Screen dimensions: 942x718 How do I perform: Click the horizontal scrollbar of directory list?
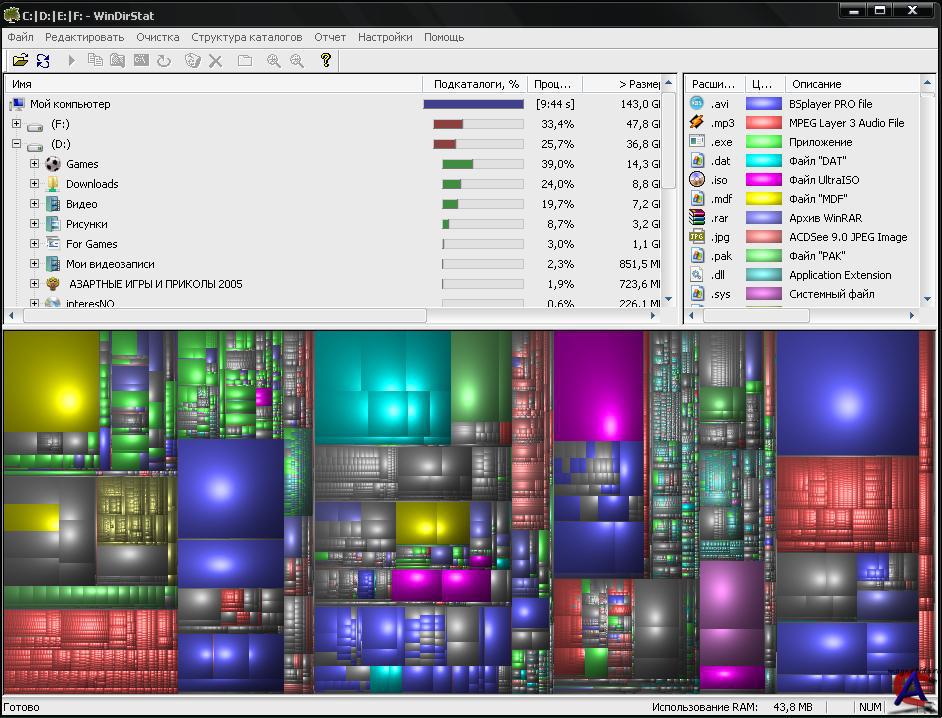coord(220,316)
